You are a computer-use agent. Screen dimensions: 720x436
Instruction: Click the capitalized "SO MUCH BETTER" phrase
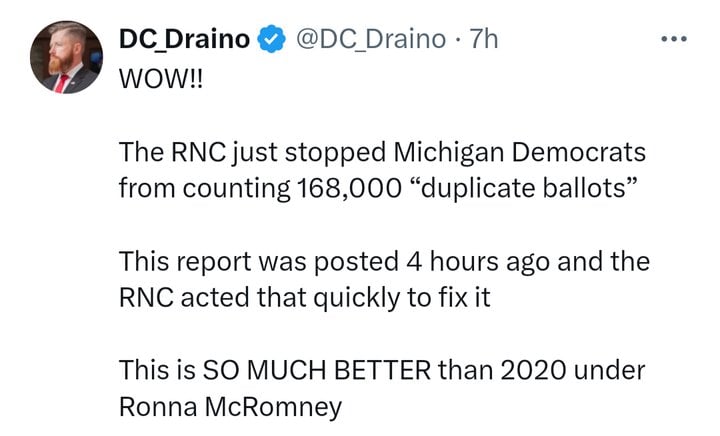317,370
